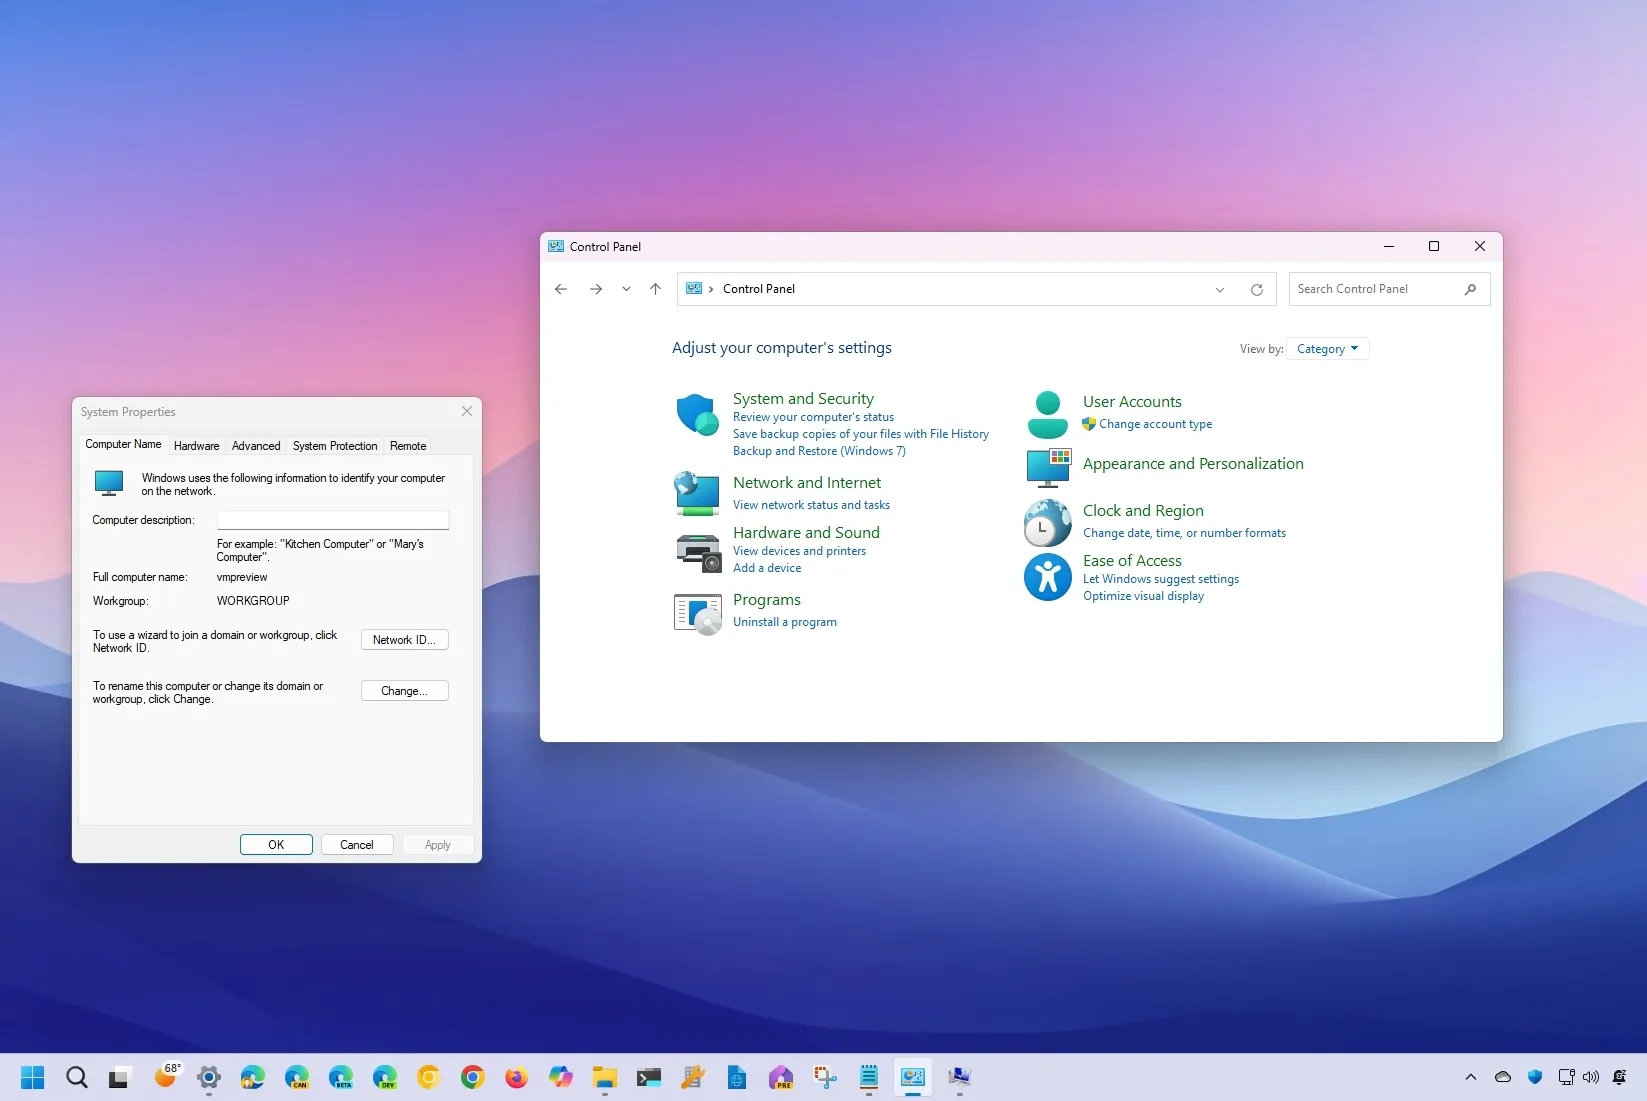Go back in Control Panel navigation
Screen dimensions: 1647x1101
[x=561, y=289]
